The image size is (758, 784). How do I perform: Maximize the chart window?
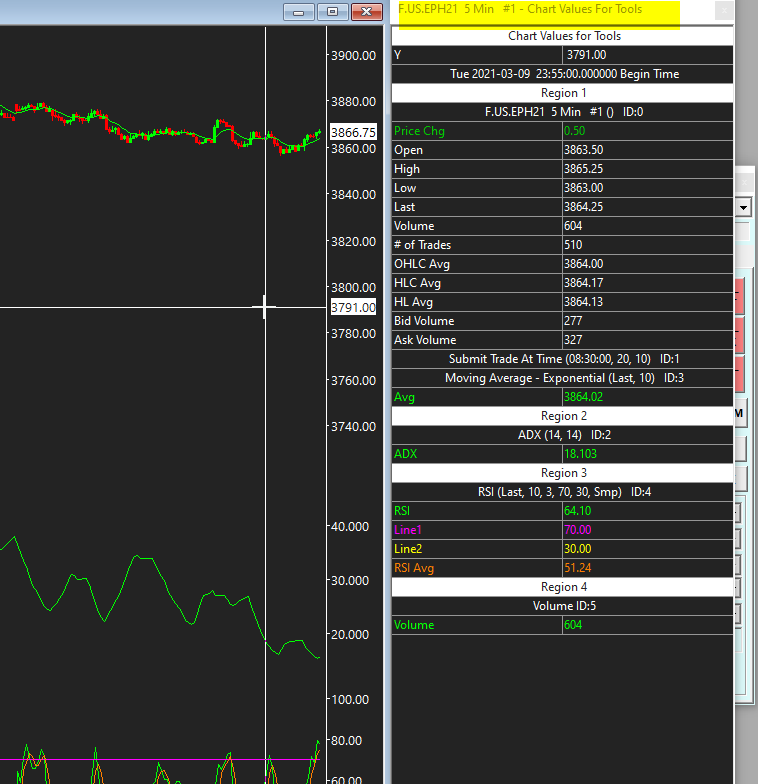point(332,12)
